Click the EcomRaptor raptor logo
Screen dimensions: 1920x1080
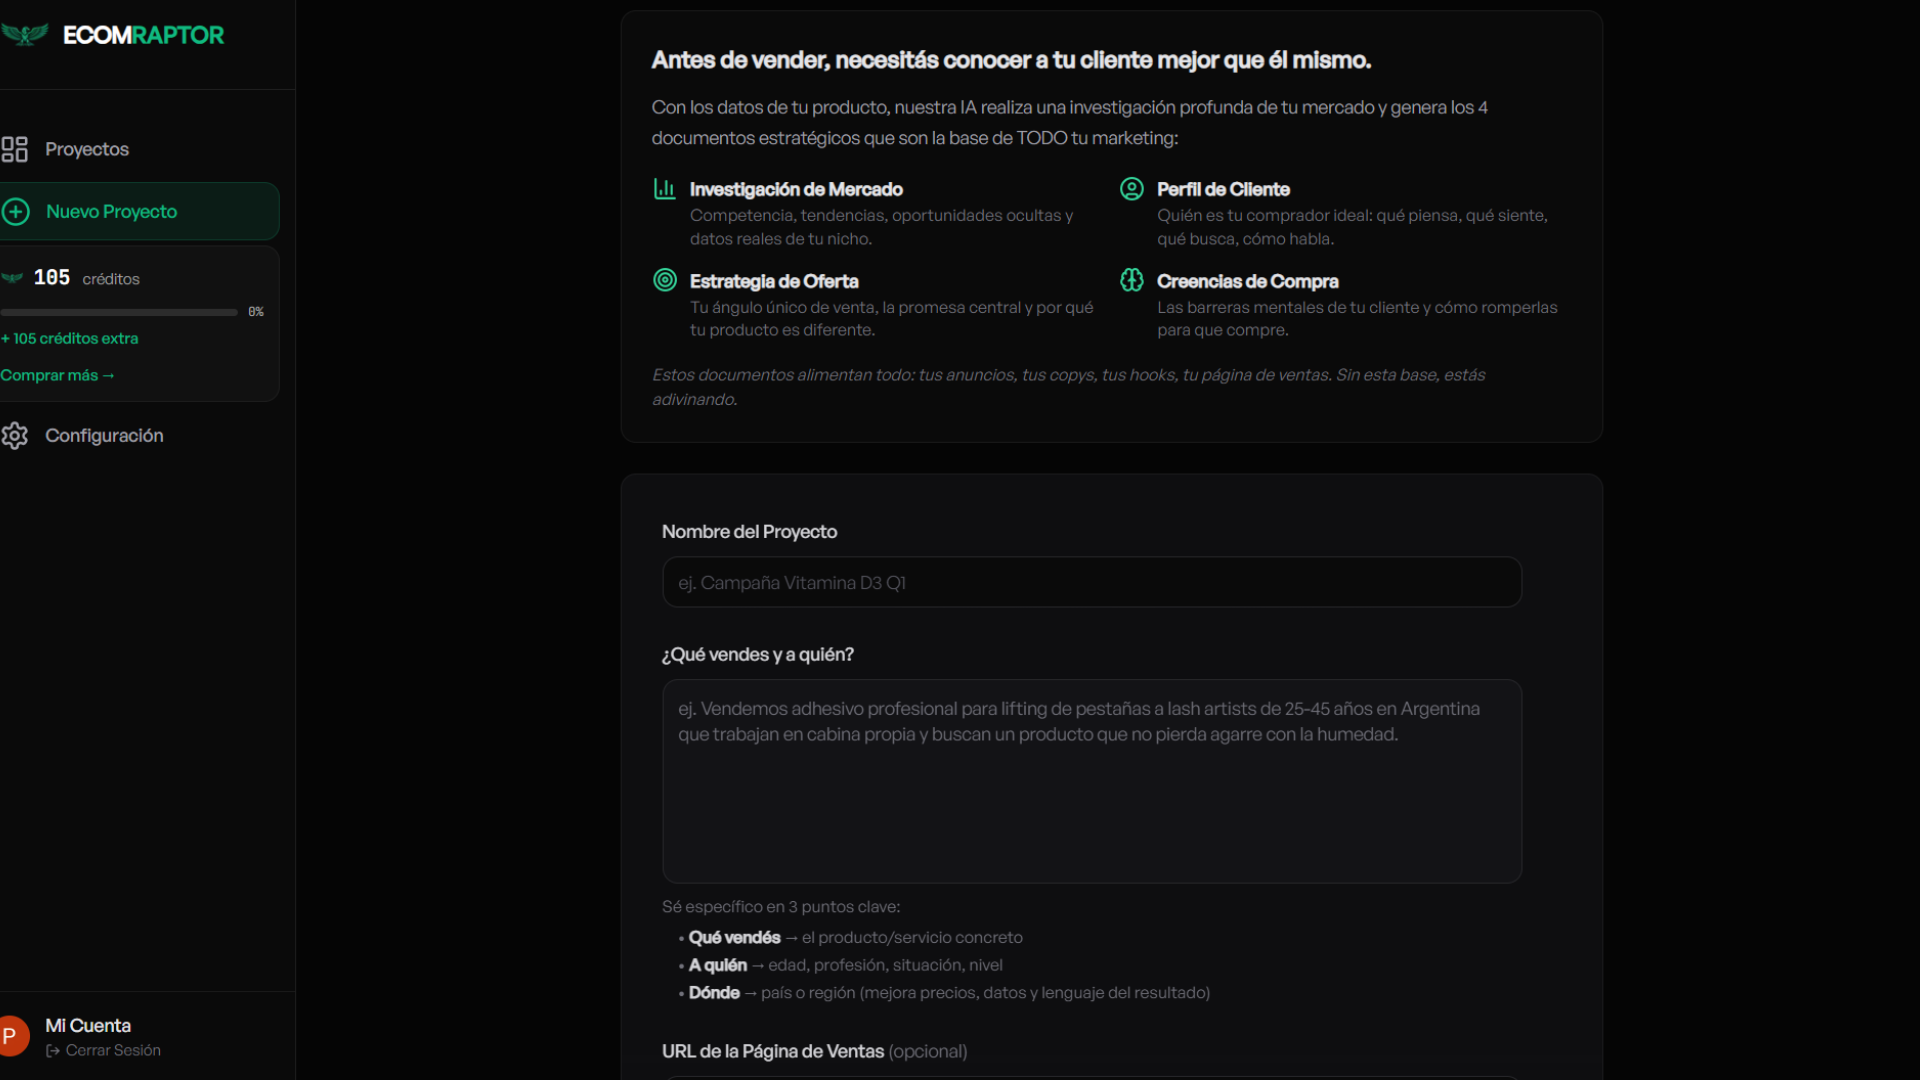pyautogui.click(x=25, y=33)
